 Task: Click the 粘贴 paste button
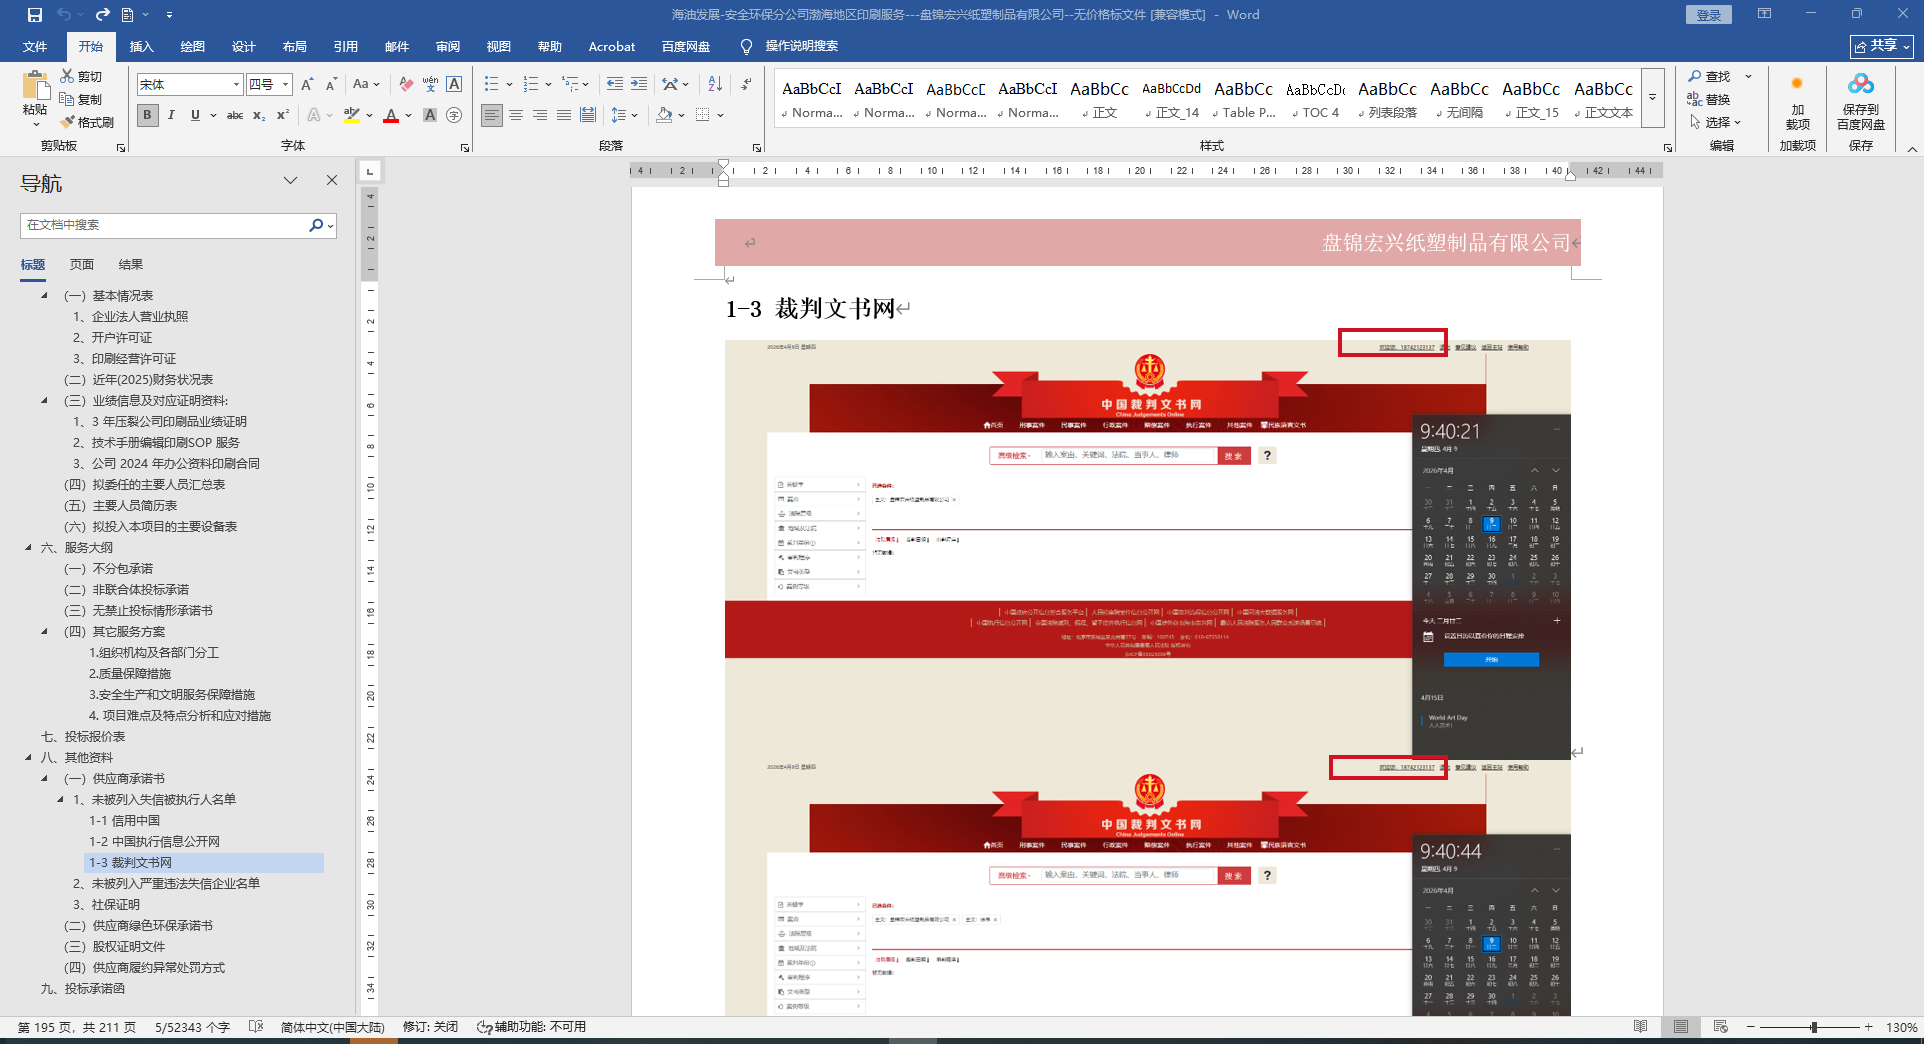[x=36, y=98]
